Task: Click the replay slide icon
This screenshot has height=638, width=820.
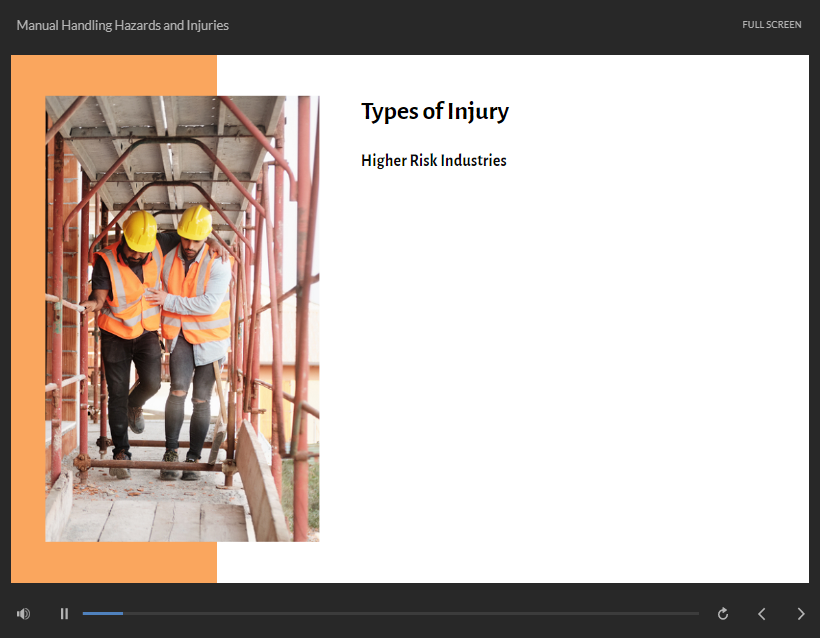Action: (723, 614)
